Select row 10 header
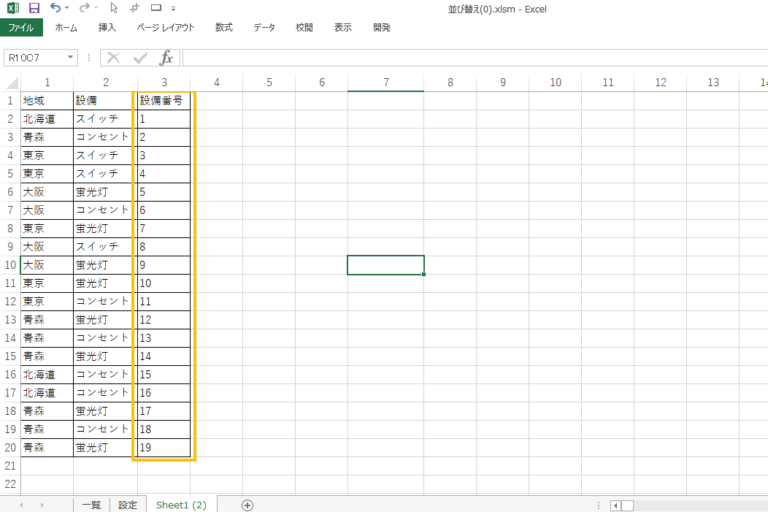The height and width of the screenshot is (512, 768). point(9,265)
